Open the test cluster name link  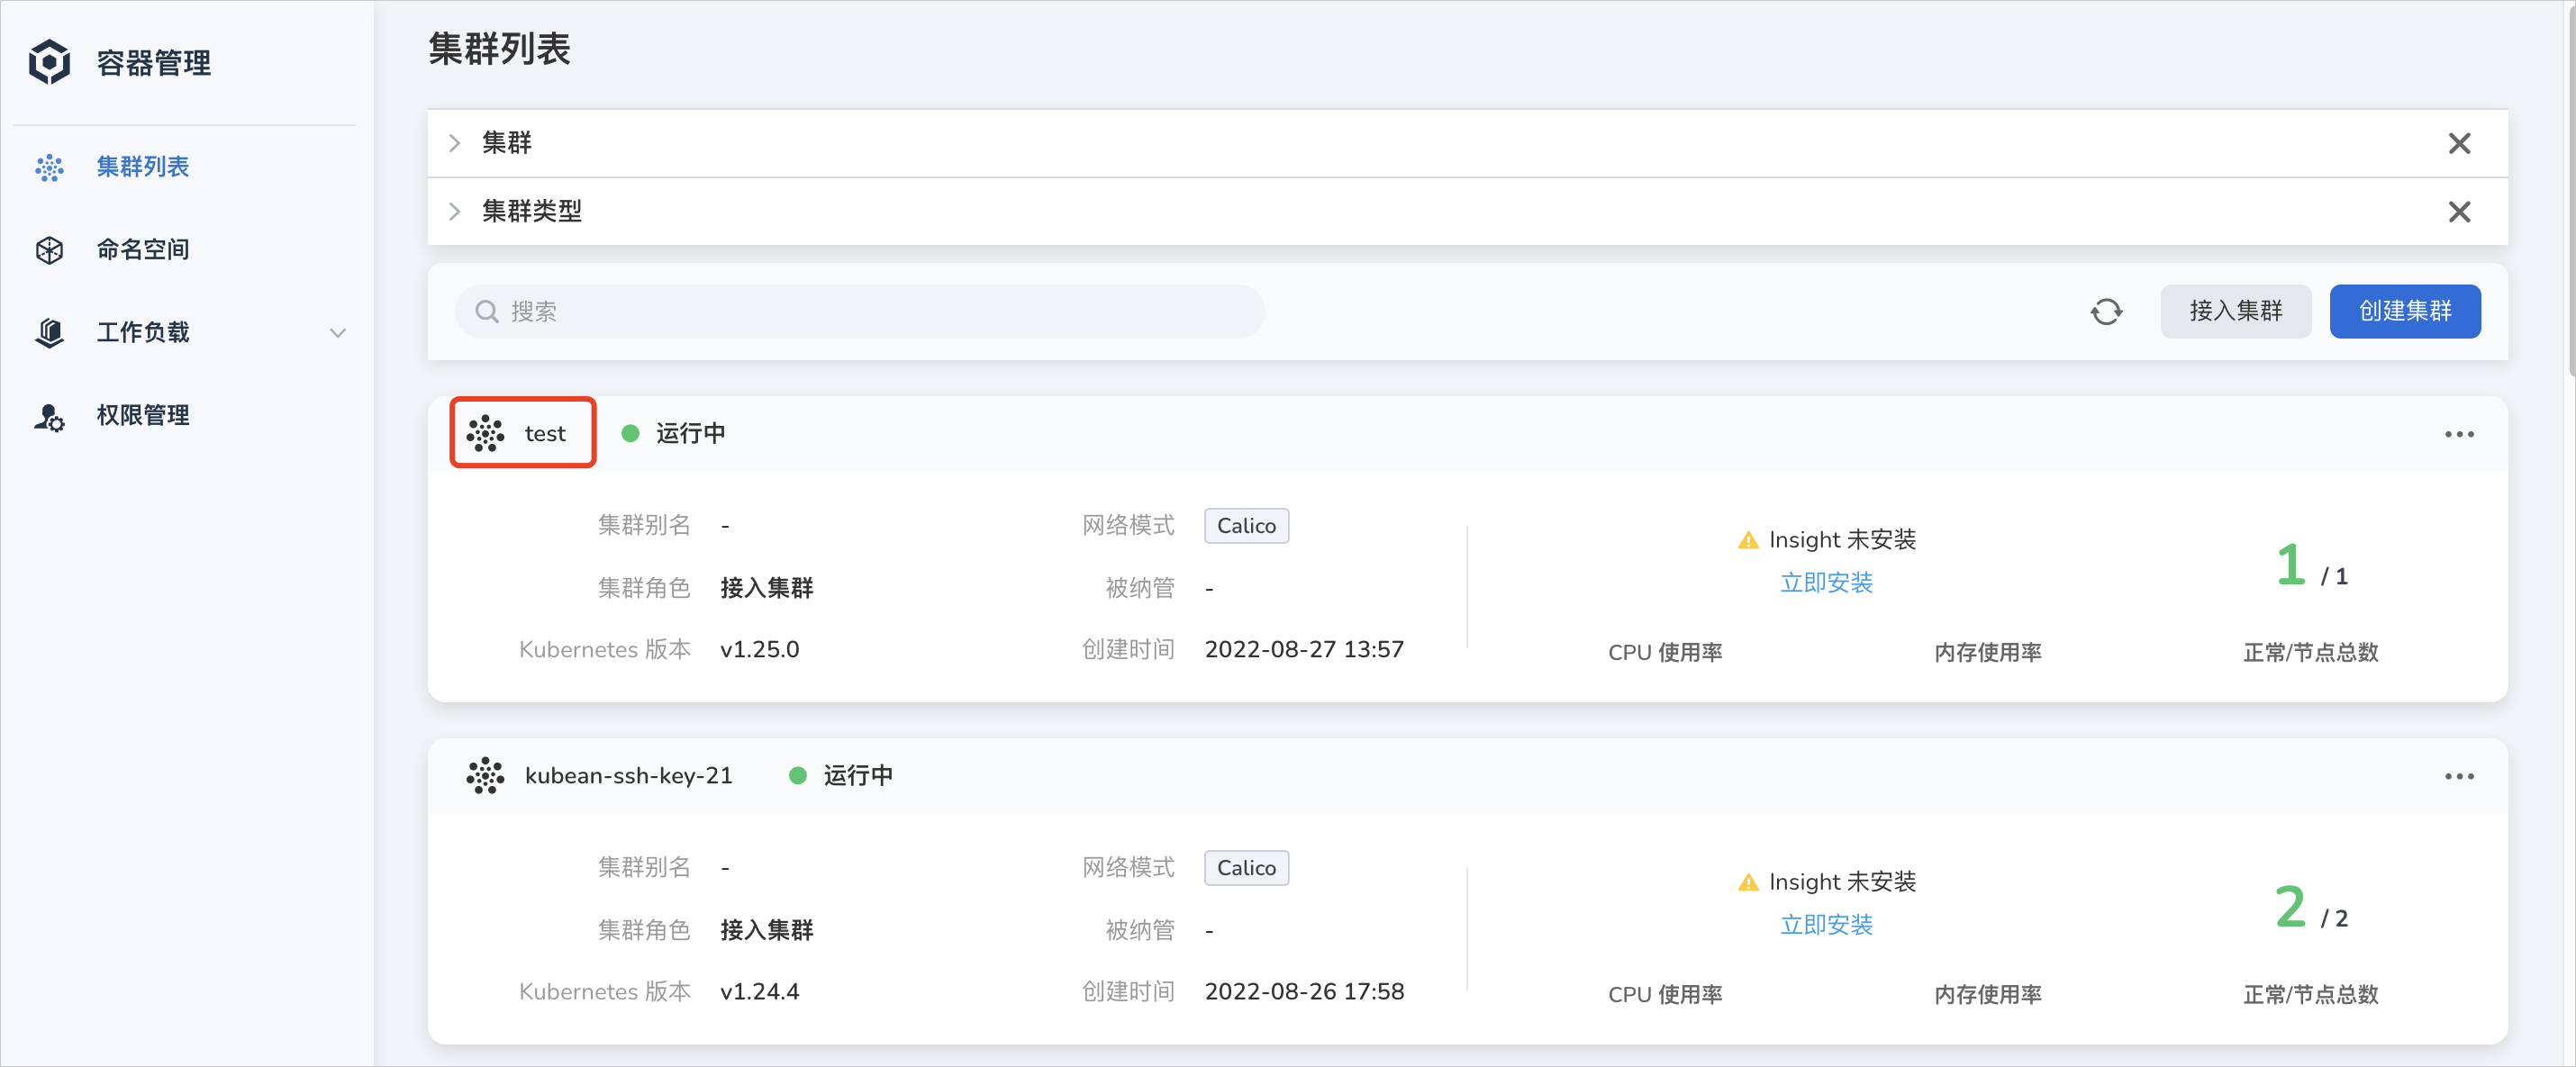tap(544, 434)
